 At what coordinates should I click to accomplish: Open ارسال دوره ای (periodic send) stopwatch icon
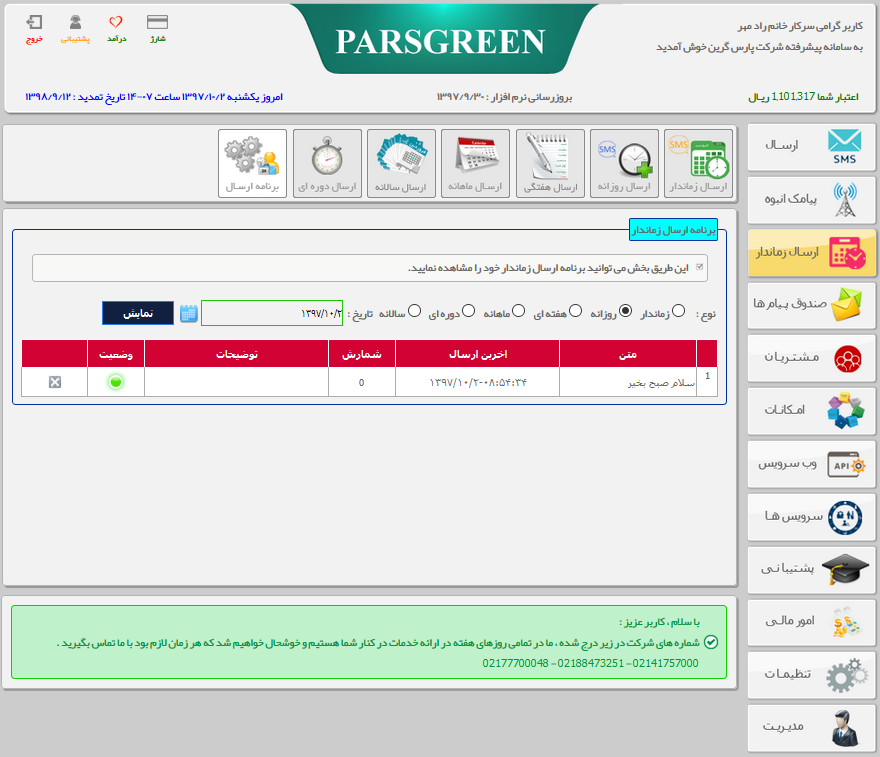[326, 163]
